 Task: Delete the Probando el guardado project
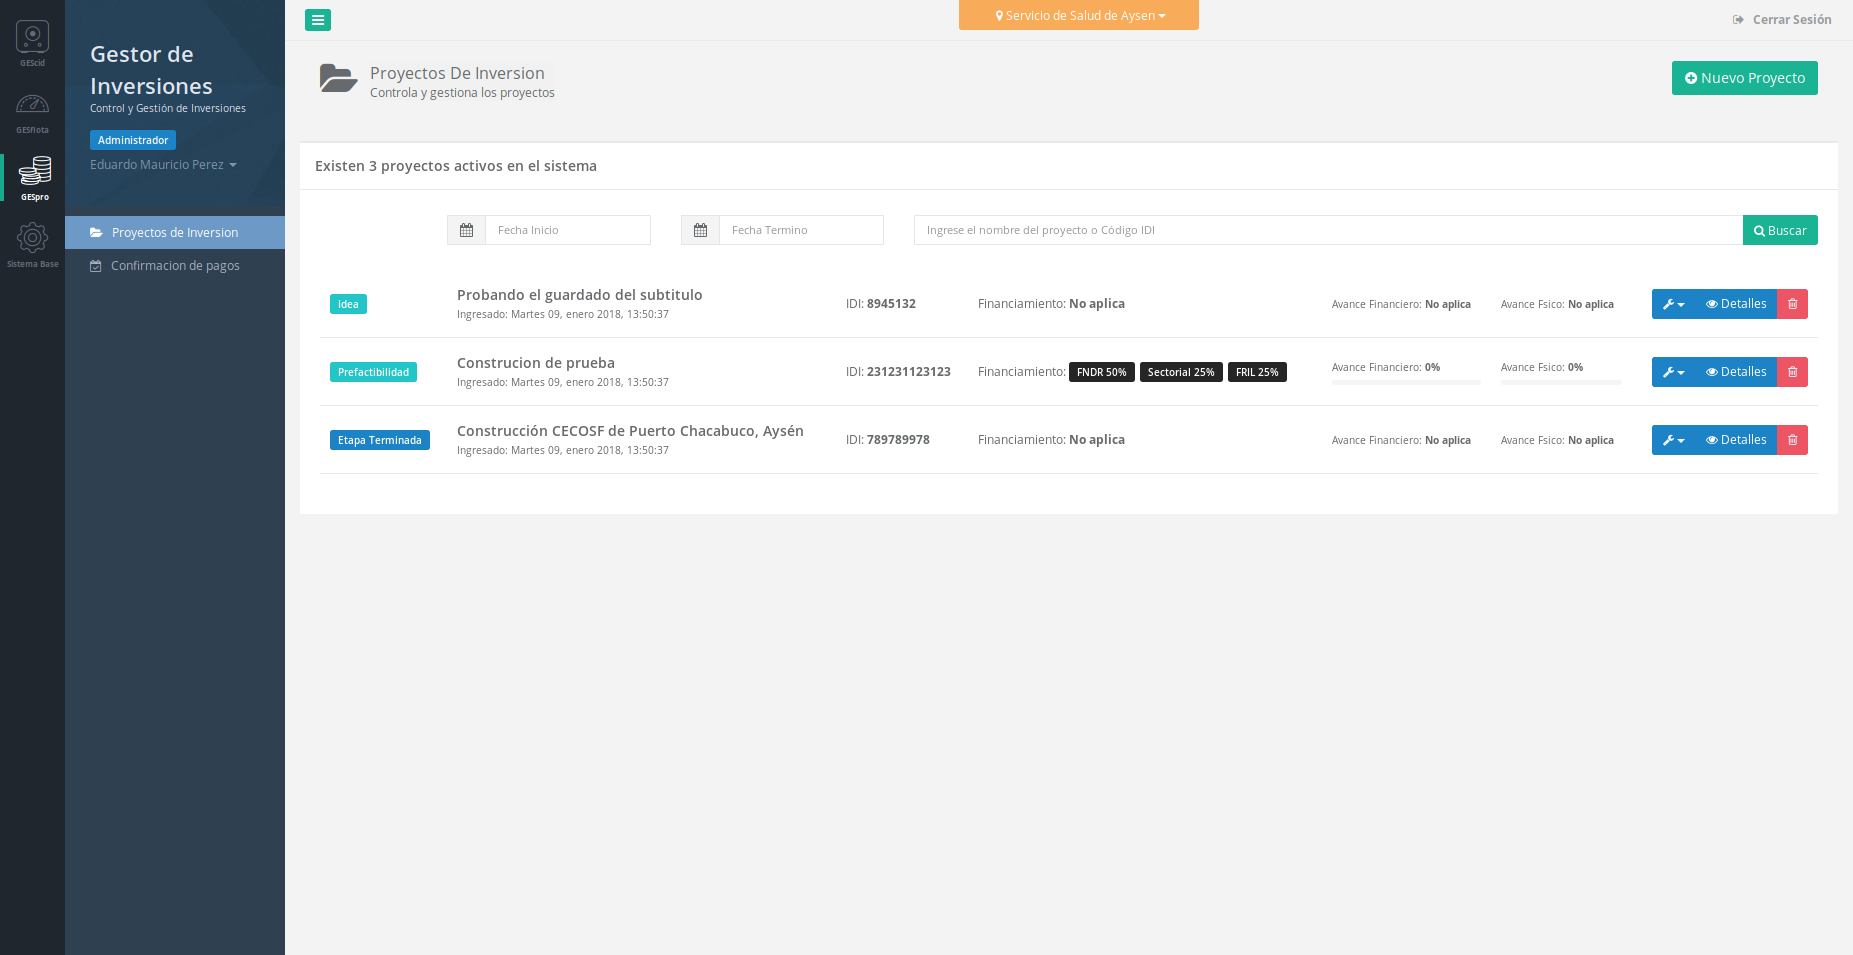click(x=1792, y=304)
